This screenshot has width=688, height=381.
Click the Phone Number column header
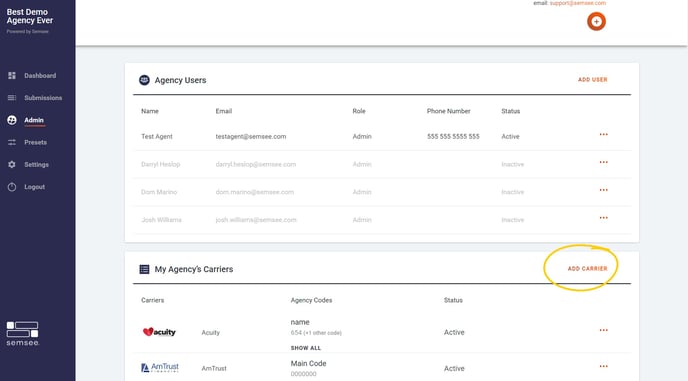pyautogui.click(x=448, y=111)
